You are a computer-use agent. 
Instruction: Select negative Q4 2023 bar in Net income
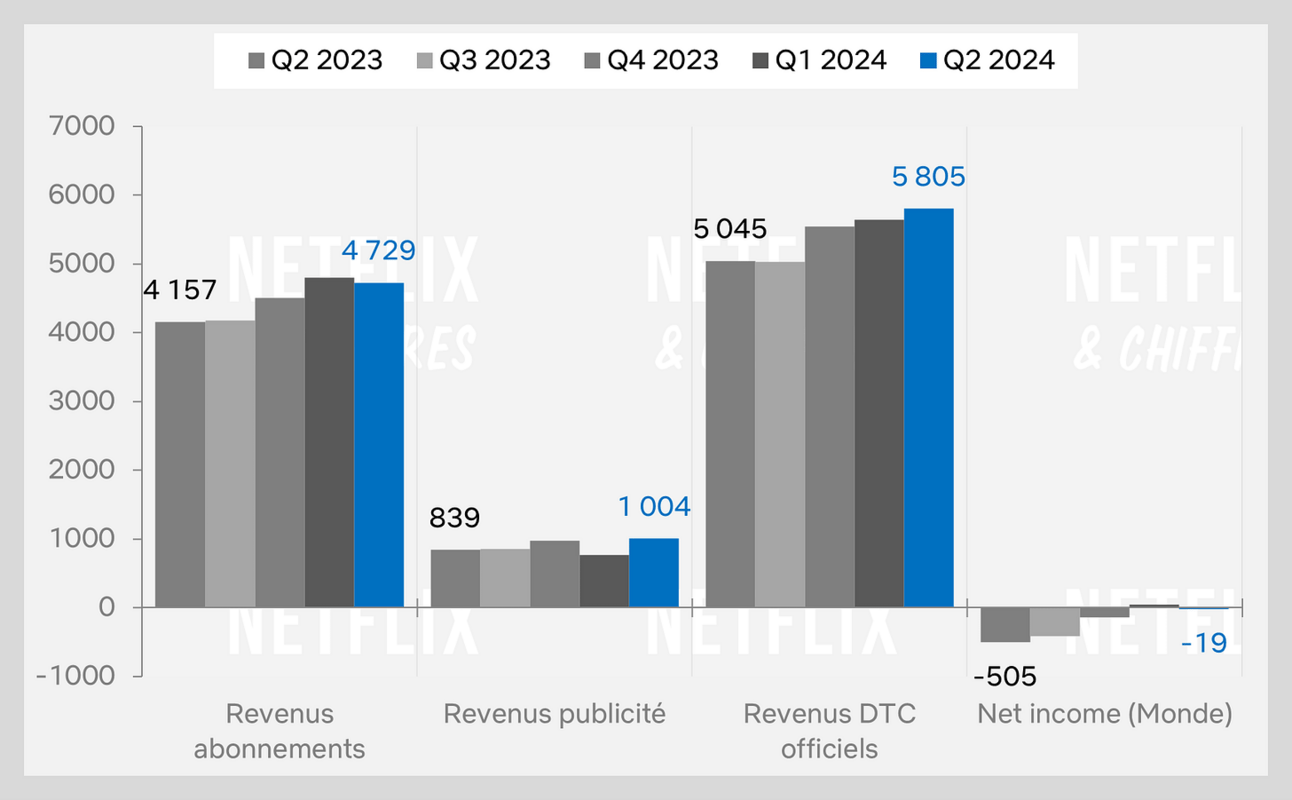tap(1104, 612)
